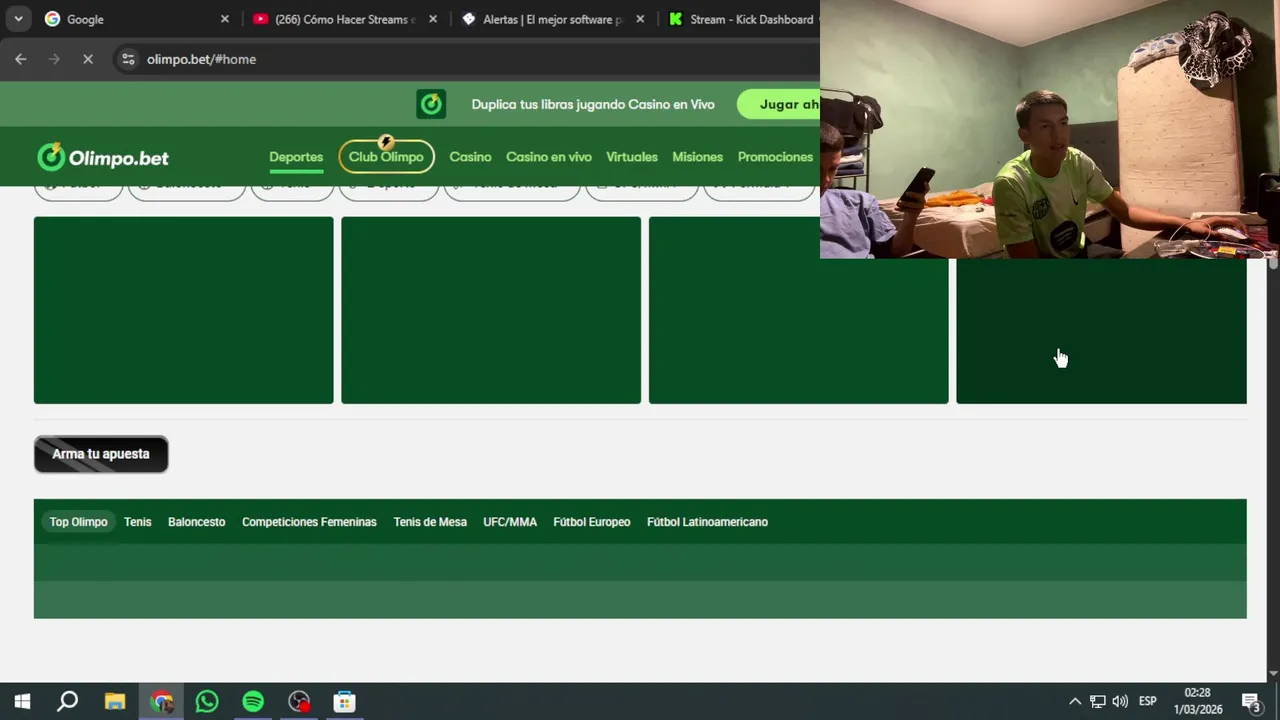Select the Fútbol Europeo tab
Image resolution: width=1280 pixels, height=720 pixels.
(592, 522)
